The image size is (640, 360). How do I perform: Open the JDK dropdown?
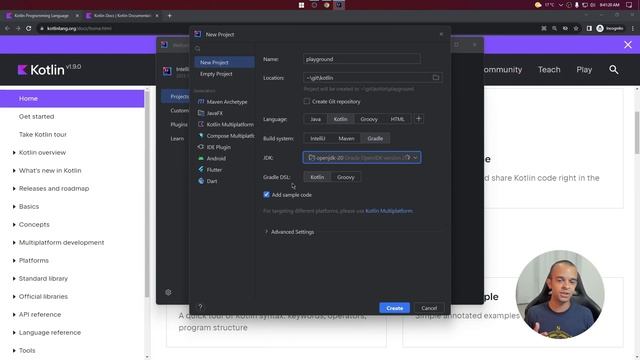pyautogui.click(x=362, y=158)
